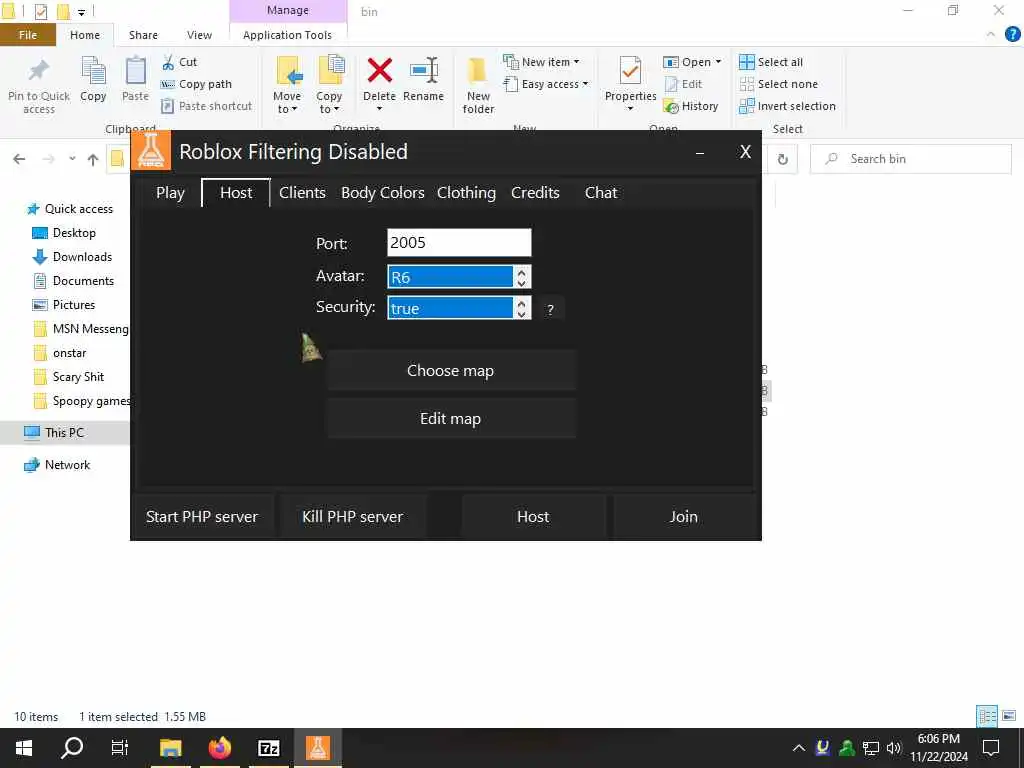Image resolution: width=1024 pixels, height=768 pixels.
Task: Go up one folder level
Action: pos(93,159)
